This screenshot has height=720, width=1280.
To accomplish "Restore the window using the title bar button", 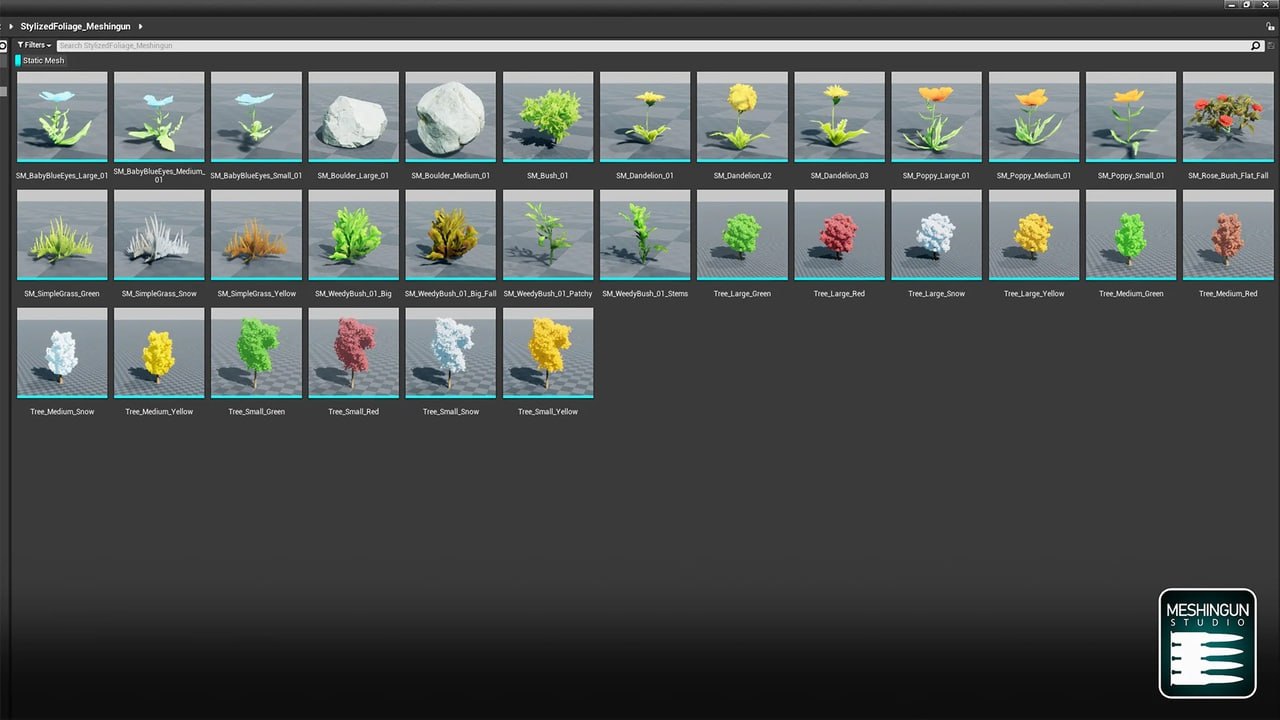I will tap(1246, 5).
